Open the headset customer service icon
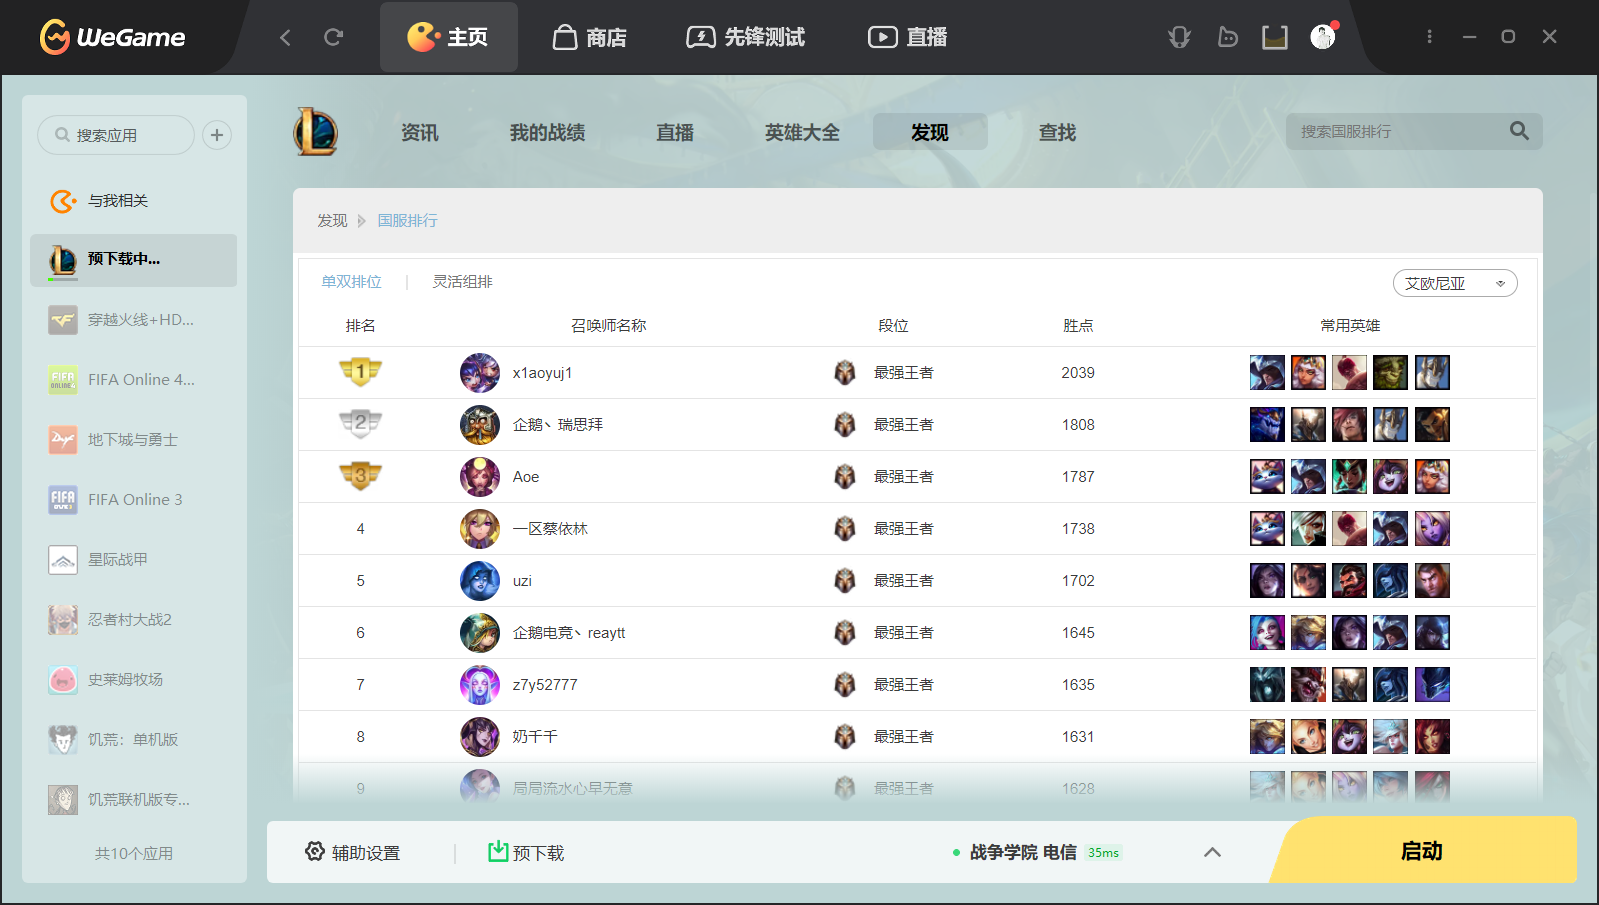Image resolution: width=1599 pixels, height=905 pixels. click(x=1180, y=37)
